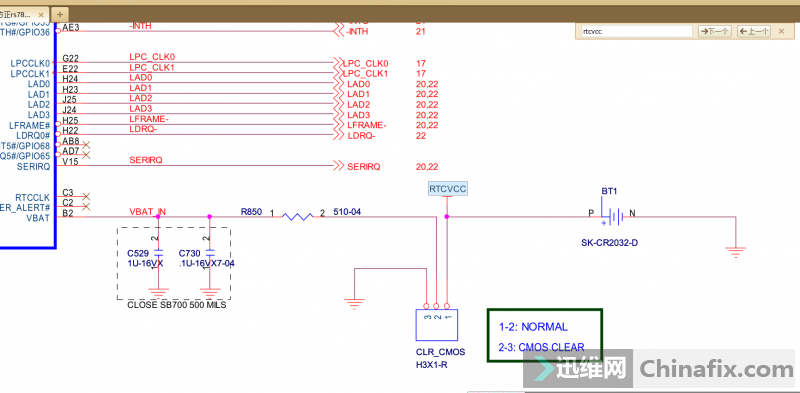Image resolution: width=800 pixels, height=393 pixels.
Task: Open a new tab with plus button
Action: [x=60, y=14]
